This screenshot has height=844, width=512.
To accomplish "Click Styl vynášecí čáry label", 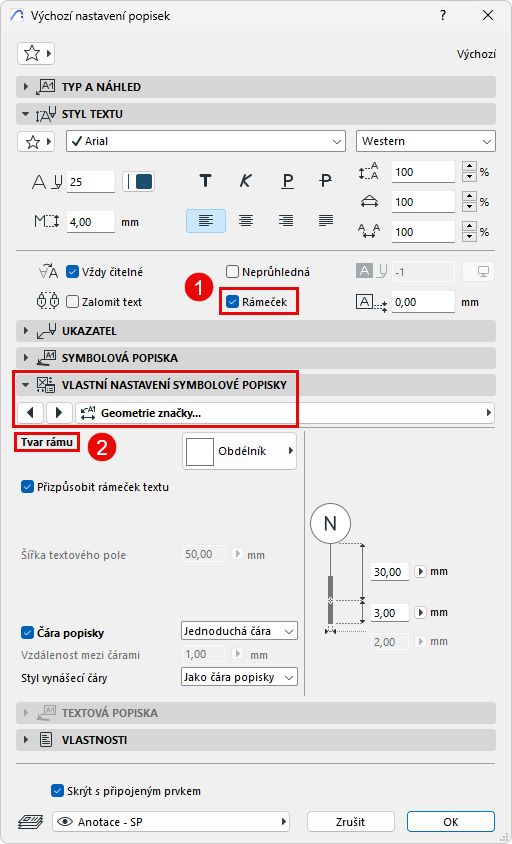I will [x=64, y=678].
